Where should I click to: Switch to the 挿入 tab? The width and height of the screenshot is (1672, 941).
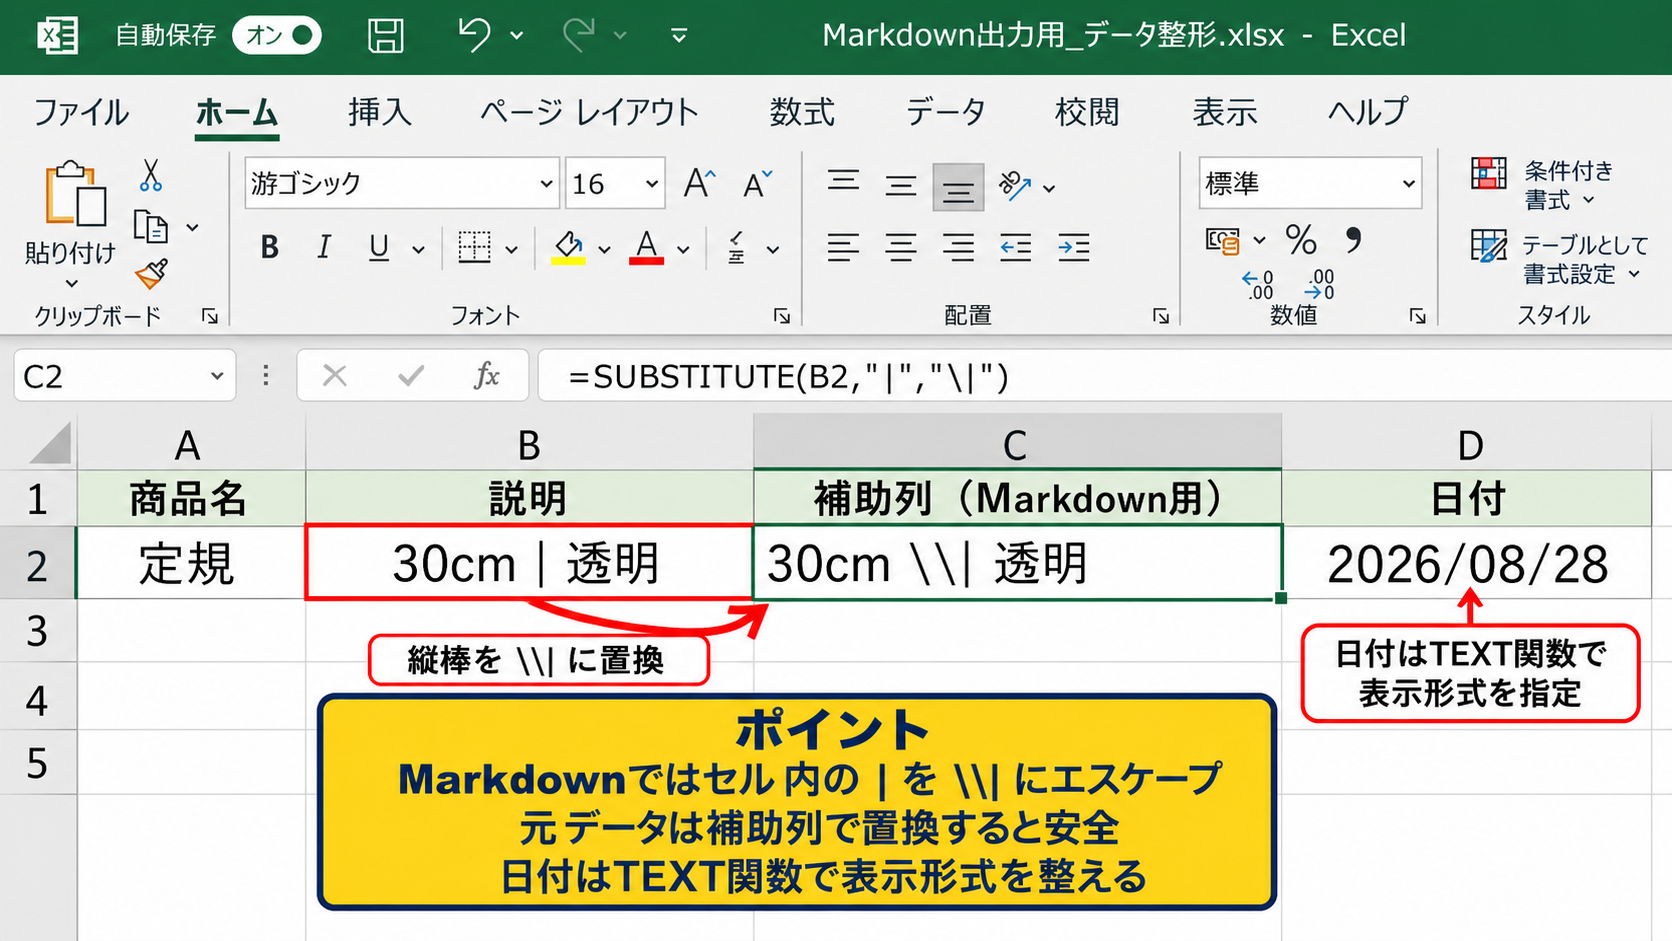click(x=379, y=112)
